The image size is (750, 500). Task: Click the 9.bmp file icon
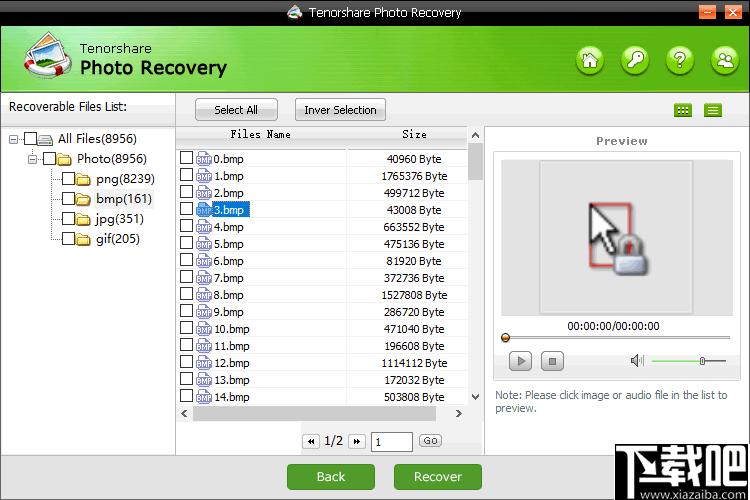pyautogui.click(x=204, y=312)
